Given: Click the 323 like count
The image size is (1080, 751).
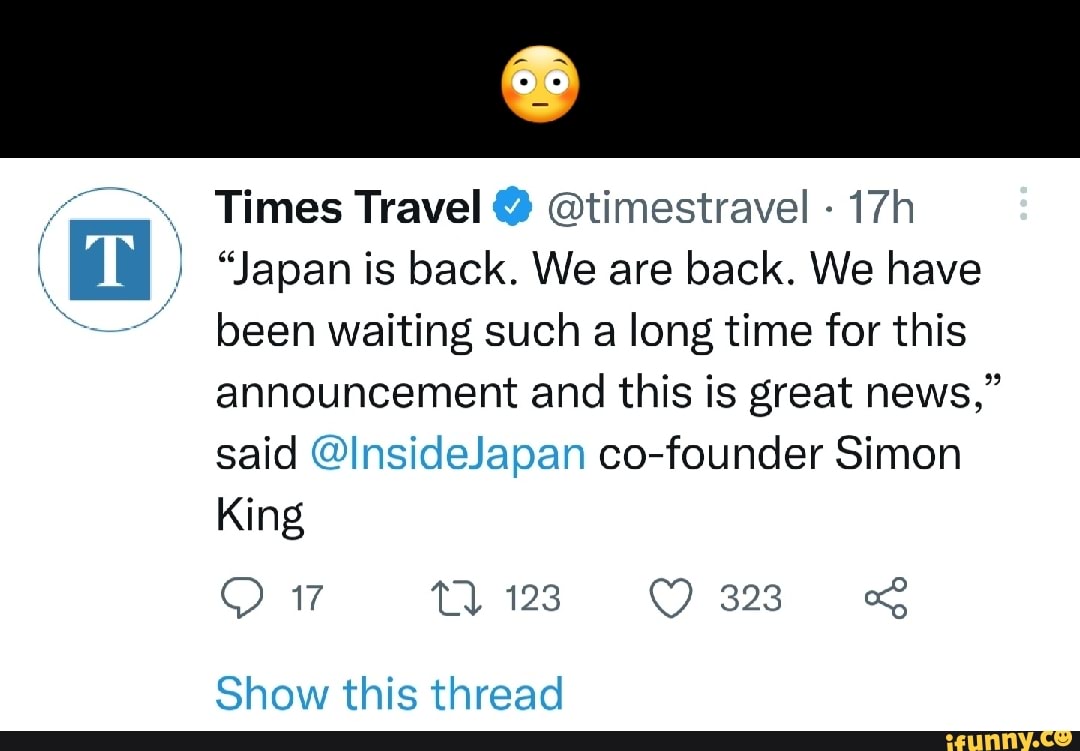Looking at the screenshot, I should click(750, 599).
